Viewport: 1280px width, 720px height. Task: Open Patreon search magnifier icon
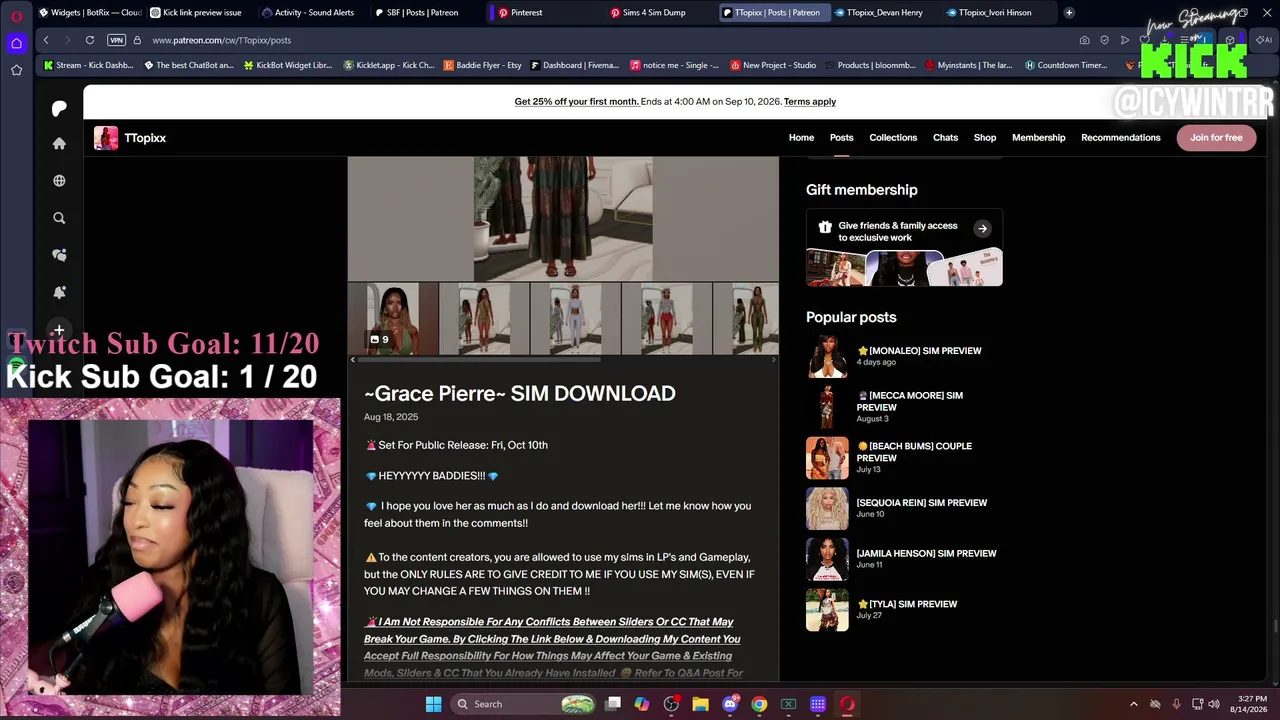click(x=59, y=218)
